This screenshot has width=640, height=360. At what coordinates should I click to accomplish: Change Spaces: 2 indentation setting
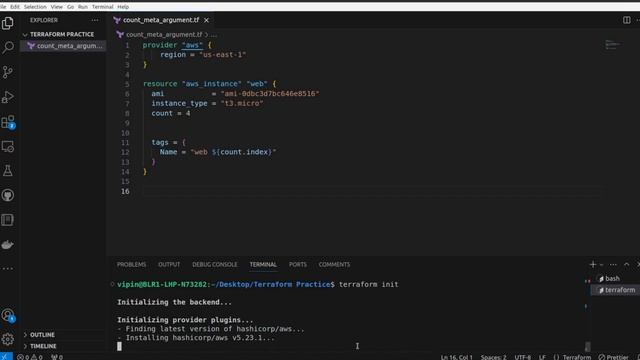(493, 357)
